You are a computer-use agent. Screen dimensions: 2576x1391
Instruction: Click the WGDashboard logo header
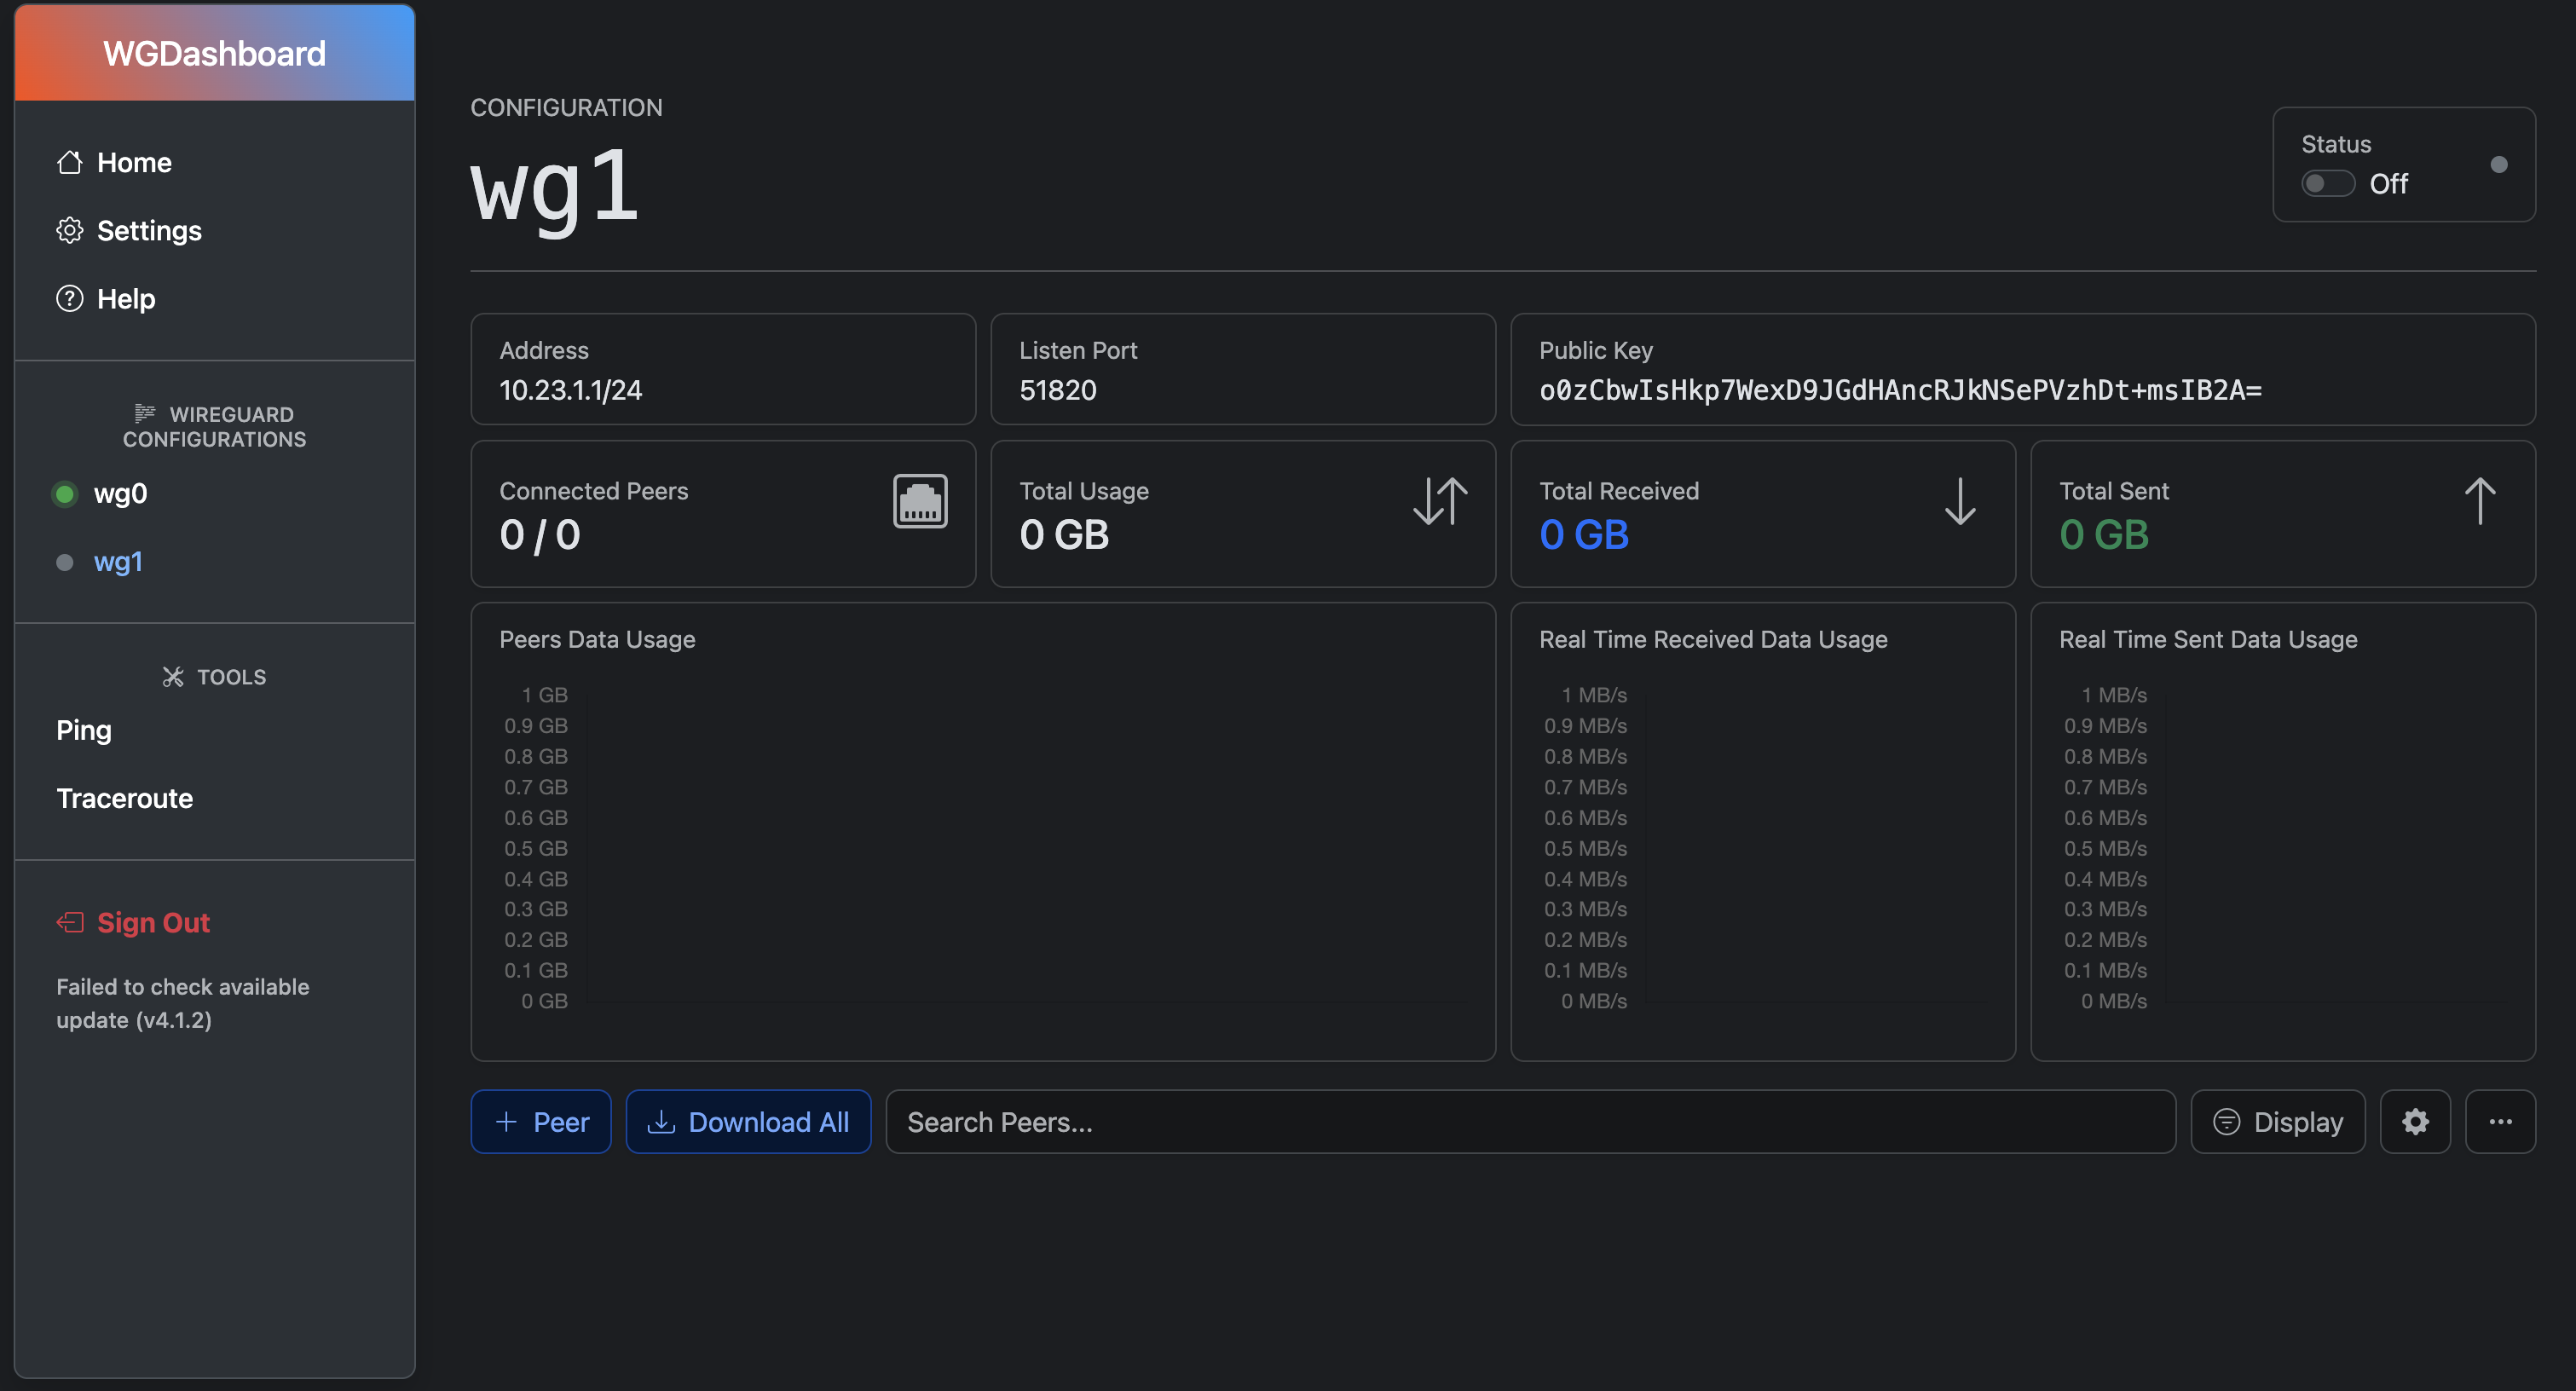click(x=214, y=53)
